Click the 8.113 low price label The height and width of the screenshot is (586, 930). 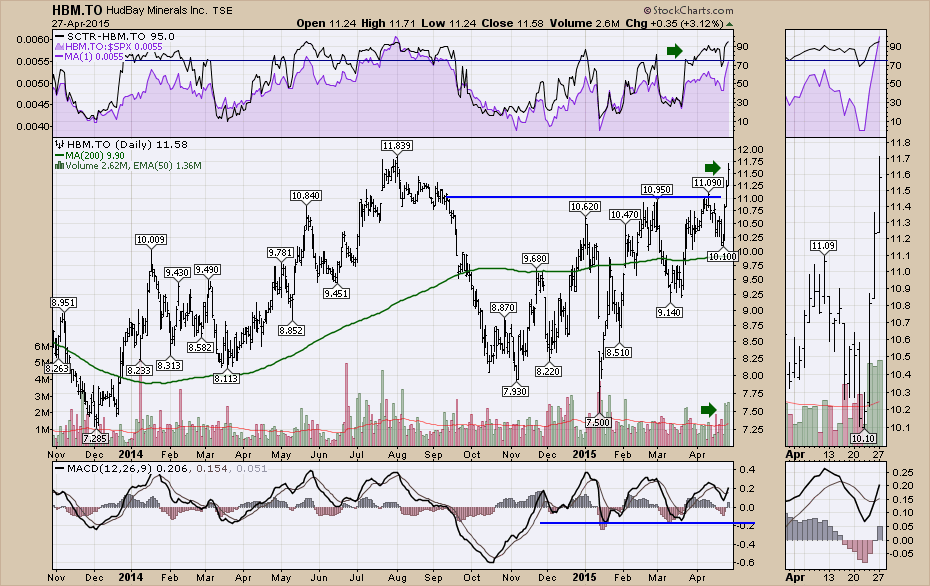tap(226, 378)
